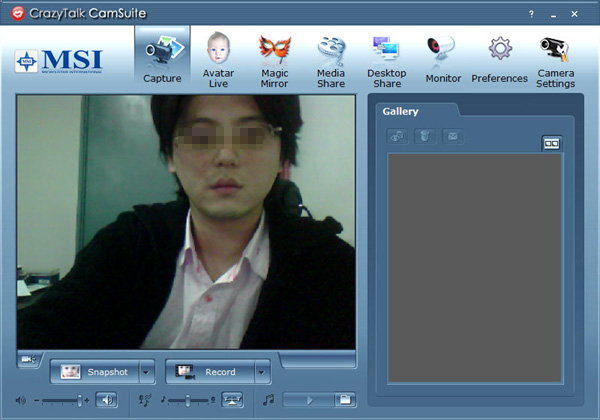
Task: Open the Avatar Live feature
Action: pos(218,59)
